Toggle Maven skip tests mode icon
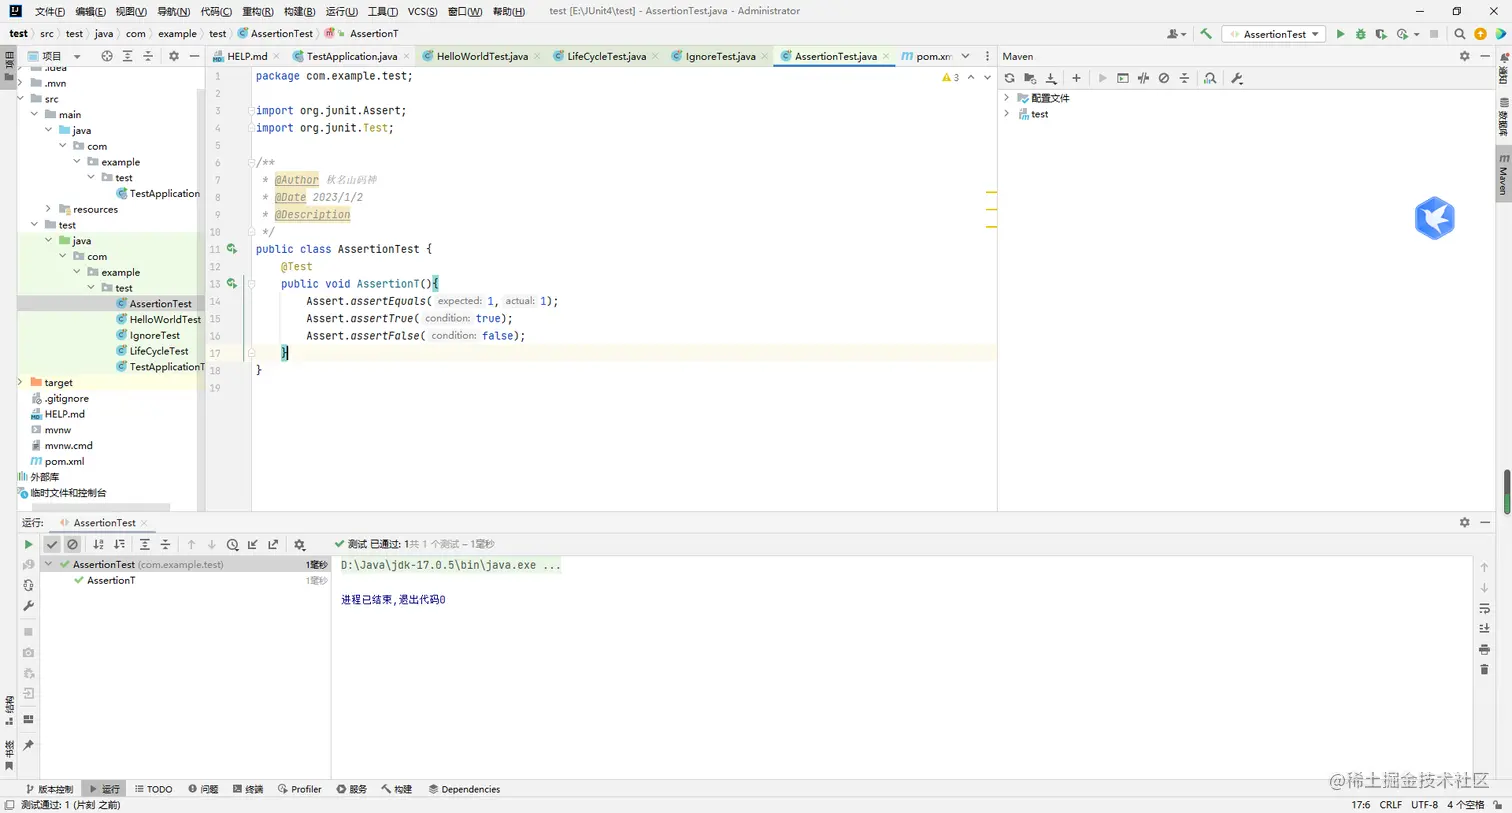This screenshot has height=813, width=1512. 1164,78
